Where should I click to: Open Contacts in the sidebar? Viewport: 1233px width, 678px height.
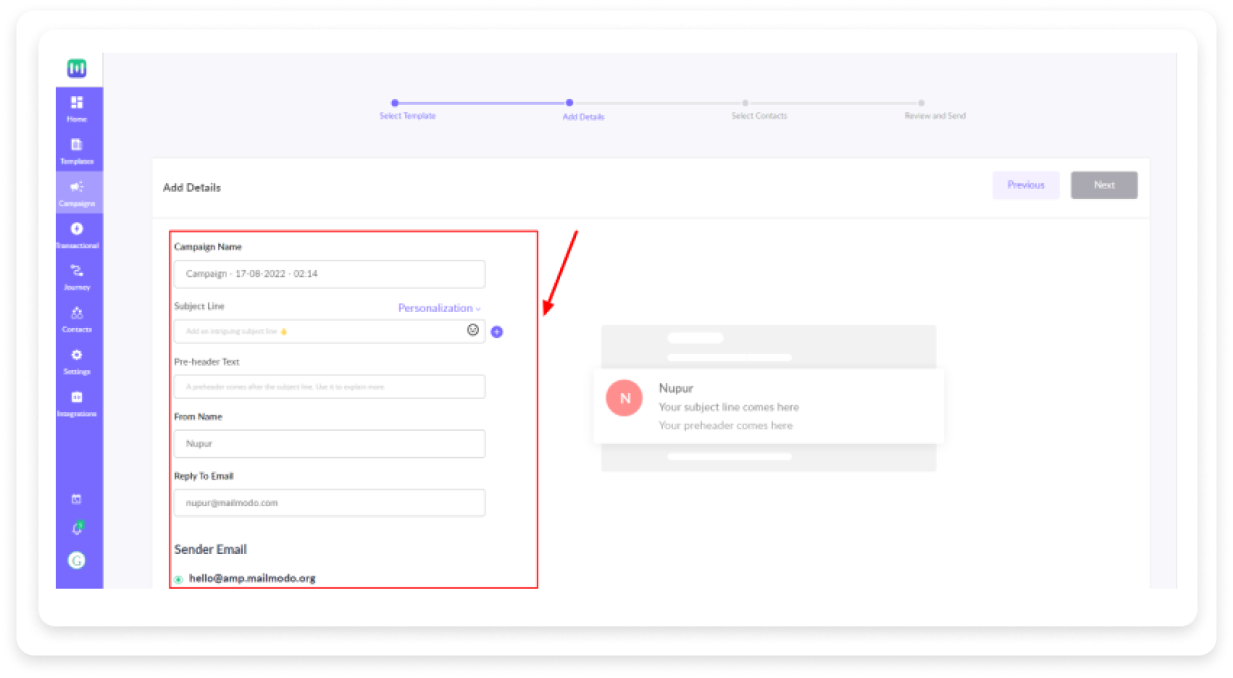pos(77,318)
